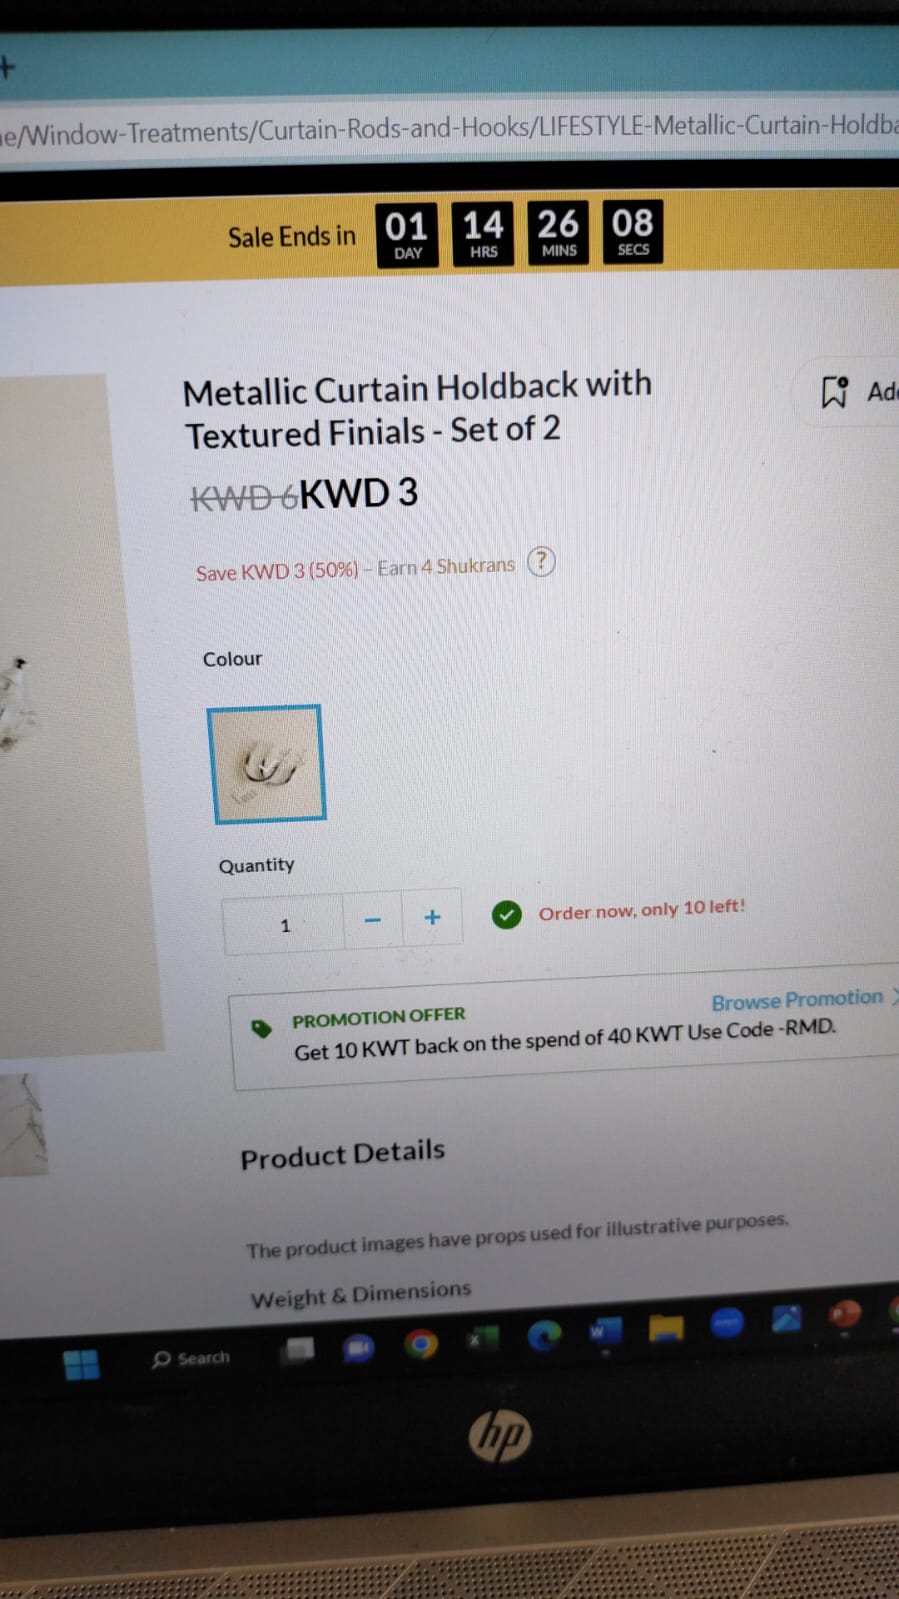Viewport: 899px width, 1599px height.
Task: Decrease quantity with the minus button
Action: tap(372, 920)
